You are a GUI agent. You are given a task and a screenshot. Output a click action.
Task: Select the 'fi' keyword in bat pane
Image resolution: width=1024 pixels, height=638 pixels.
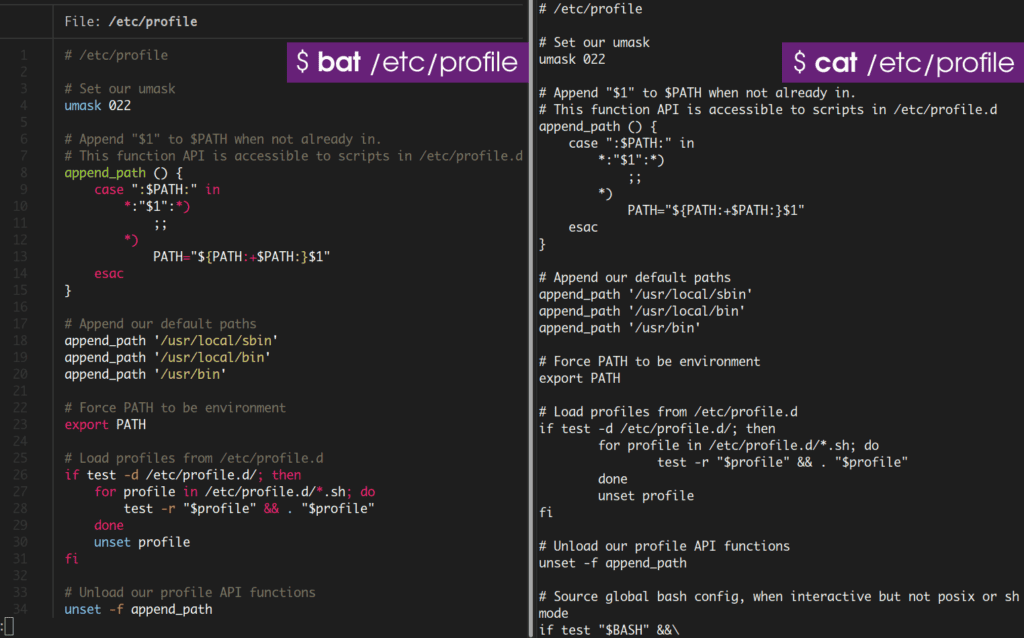[x=71, y=559]
